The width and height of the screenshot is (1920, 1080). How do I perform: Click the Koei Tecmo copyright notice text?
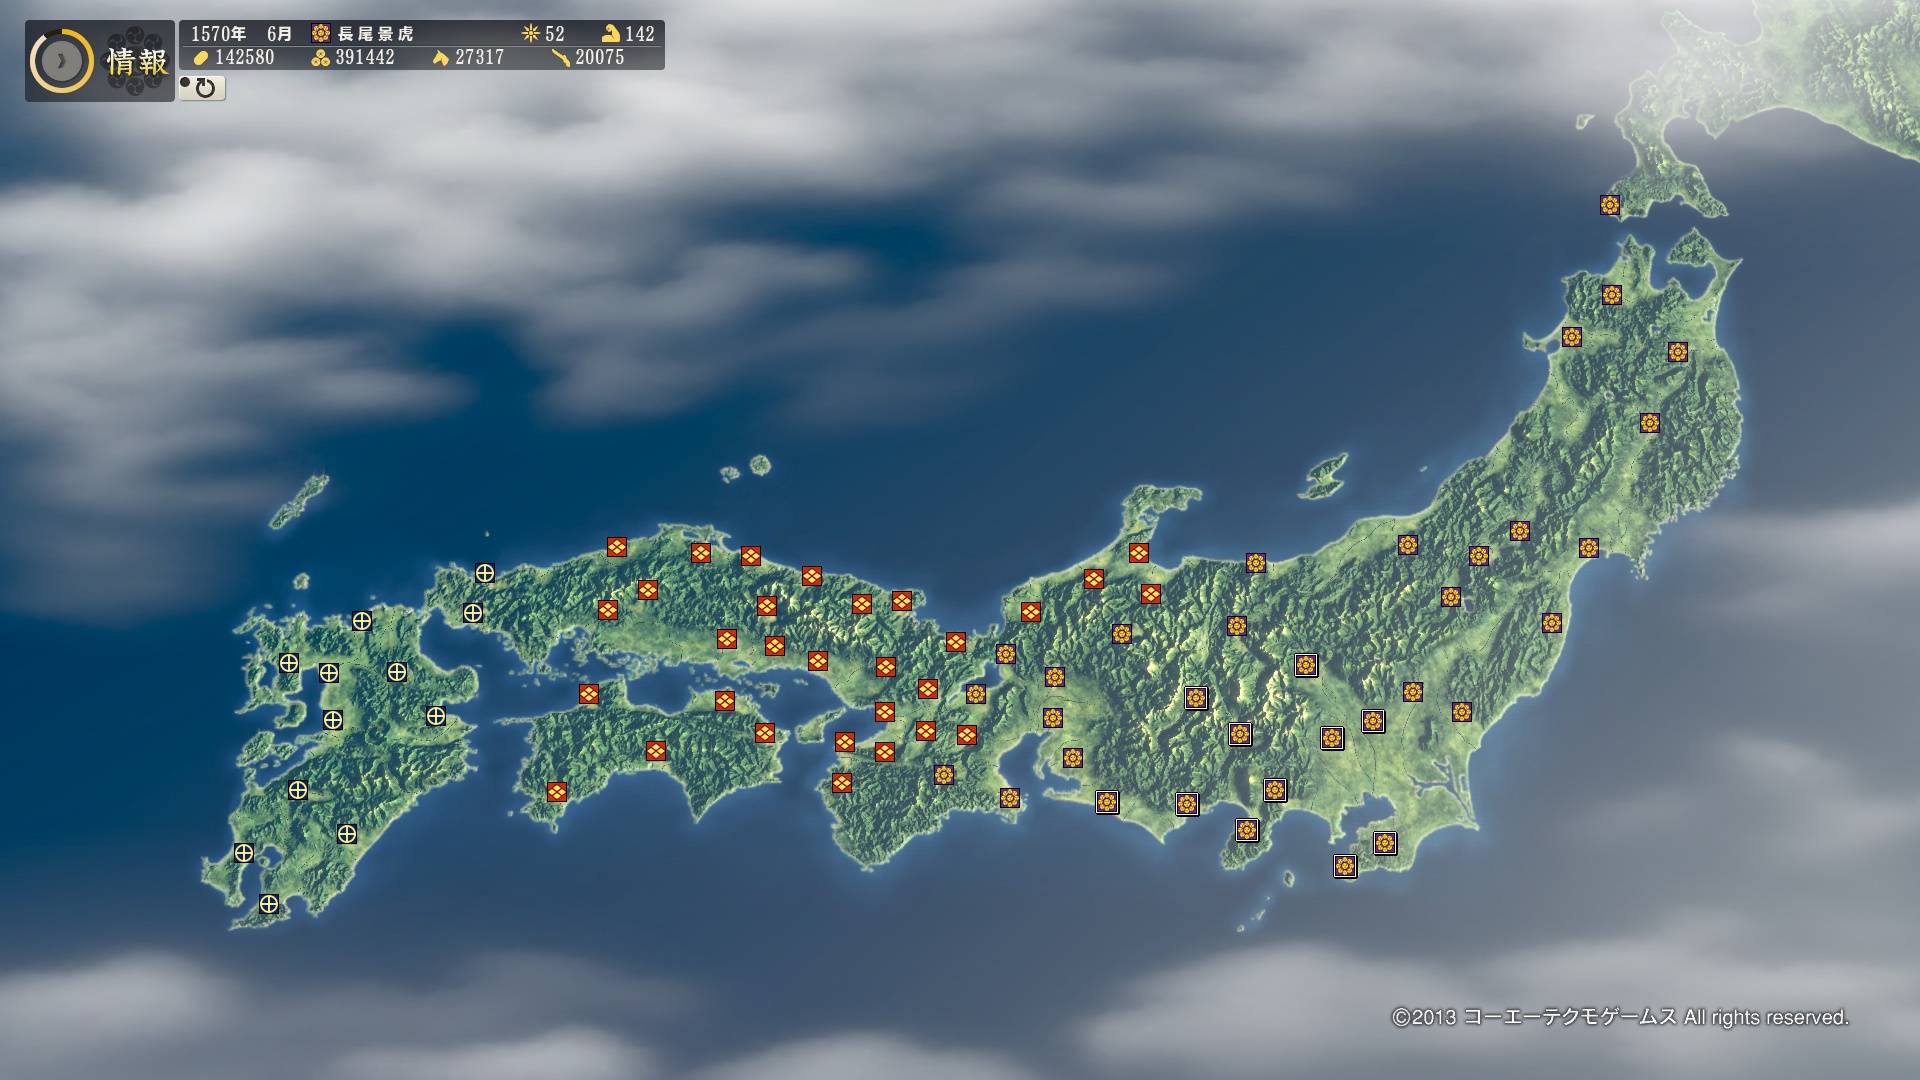coord(1620,1017)
